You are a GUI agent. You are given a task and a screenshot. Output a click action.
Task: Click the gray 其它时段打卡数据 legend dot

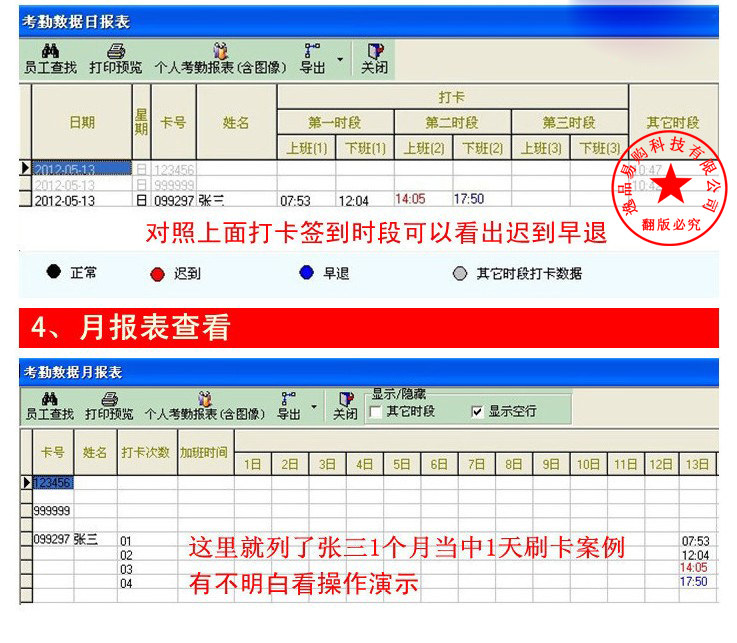460,274
